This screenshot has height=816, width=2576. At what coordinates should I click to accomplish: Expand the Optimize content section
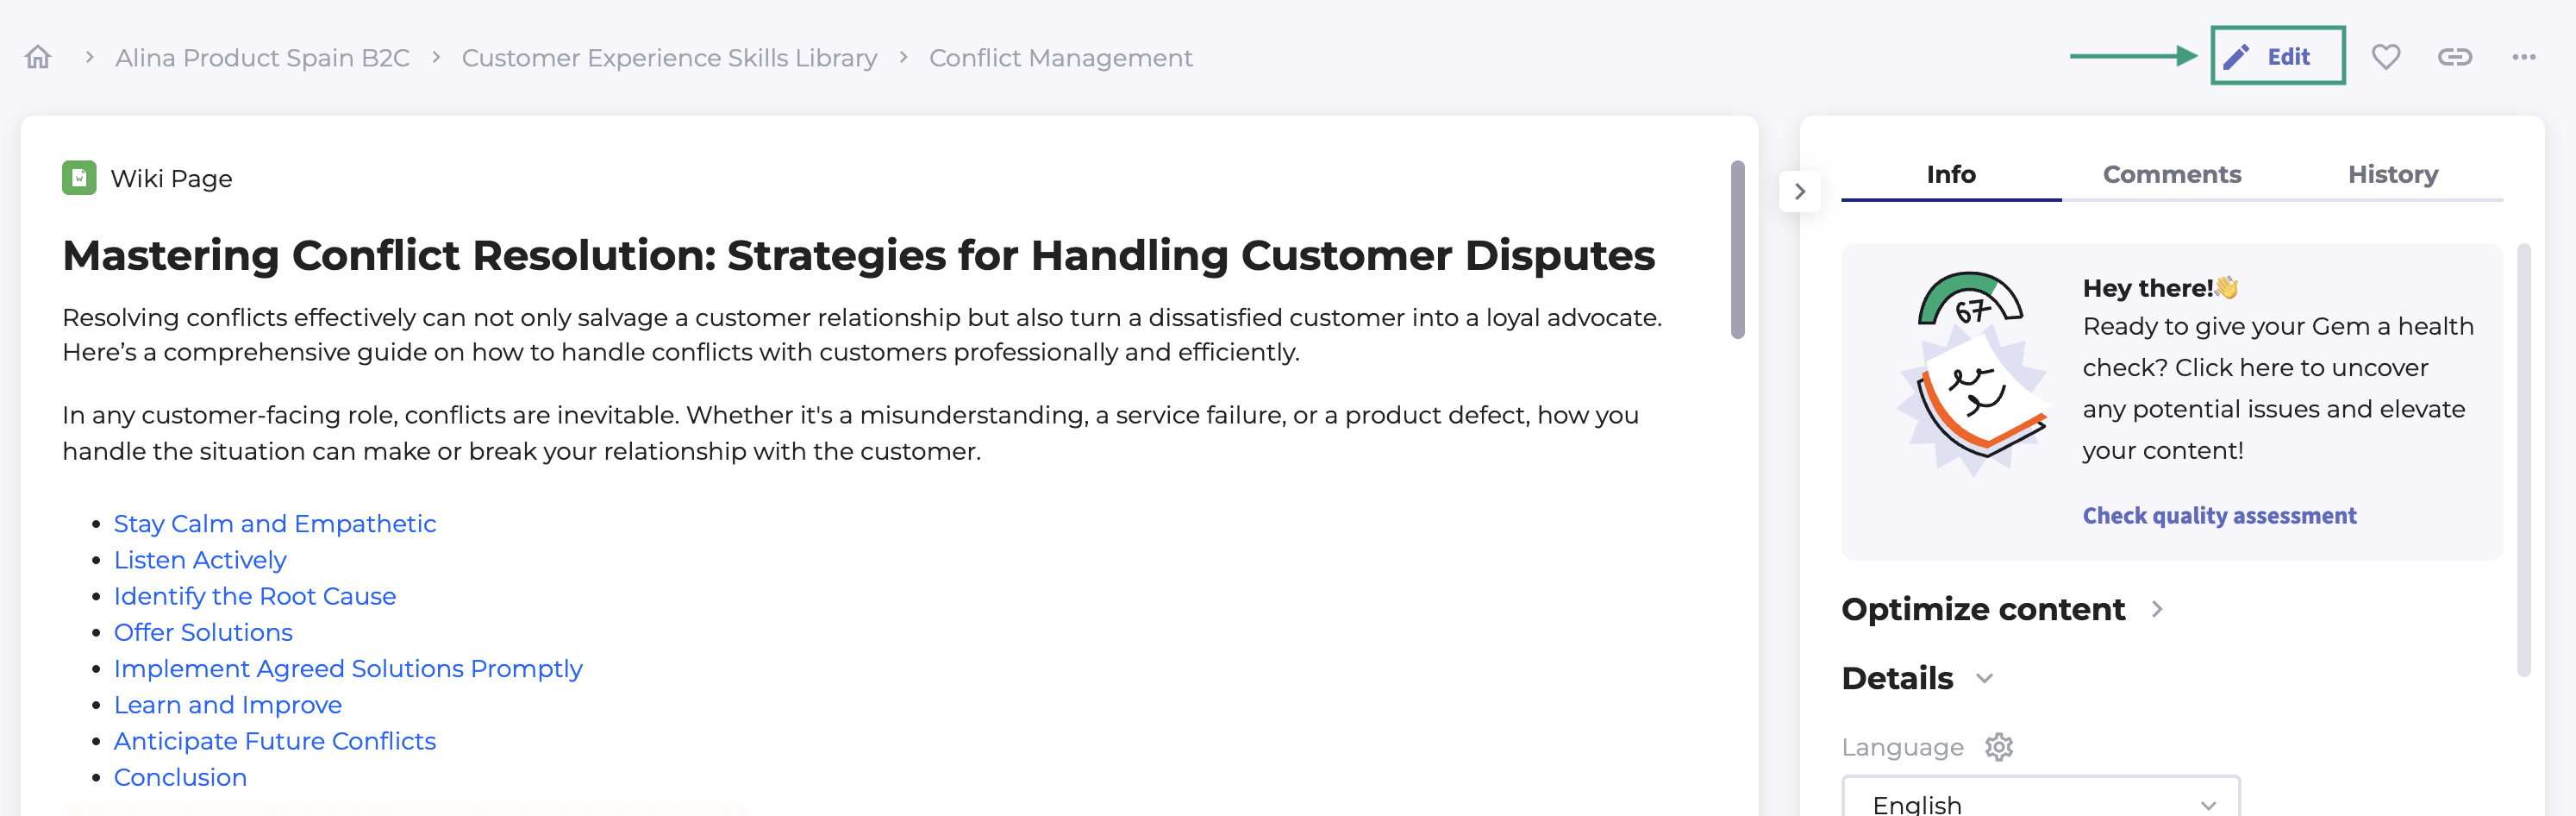(x=2157, y=609)
